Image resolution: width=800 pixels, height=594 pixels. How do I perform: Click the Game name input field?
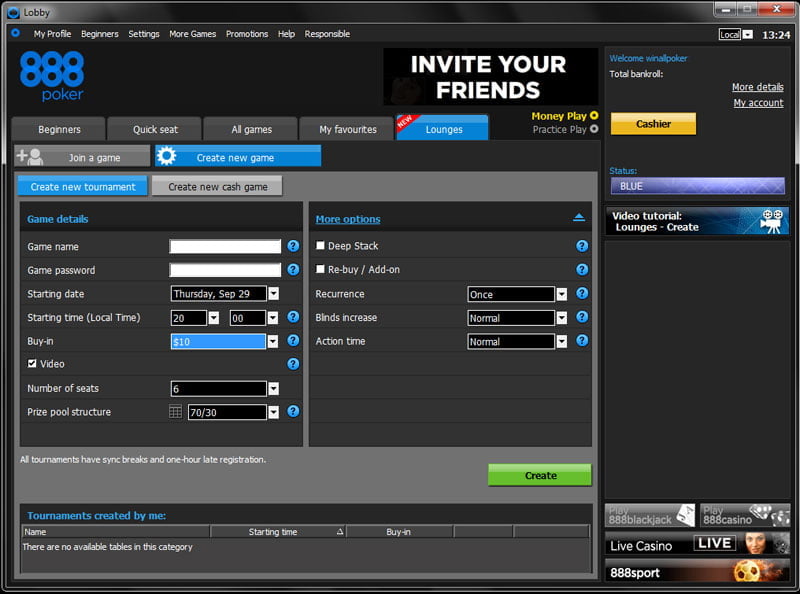coord(225,246)
